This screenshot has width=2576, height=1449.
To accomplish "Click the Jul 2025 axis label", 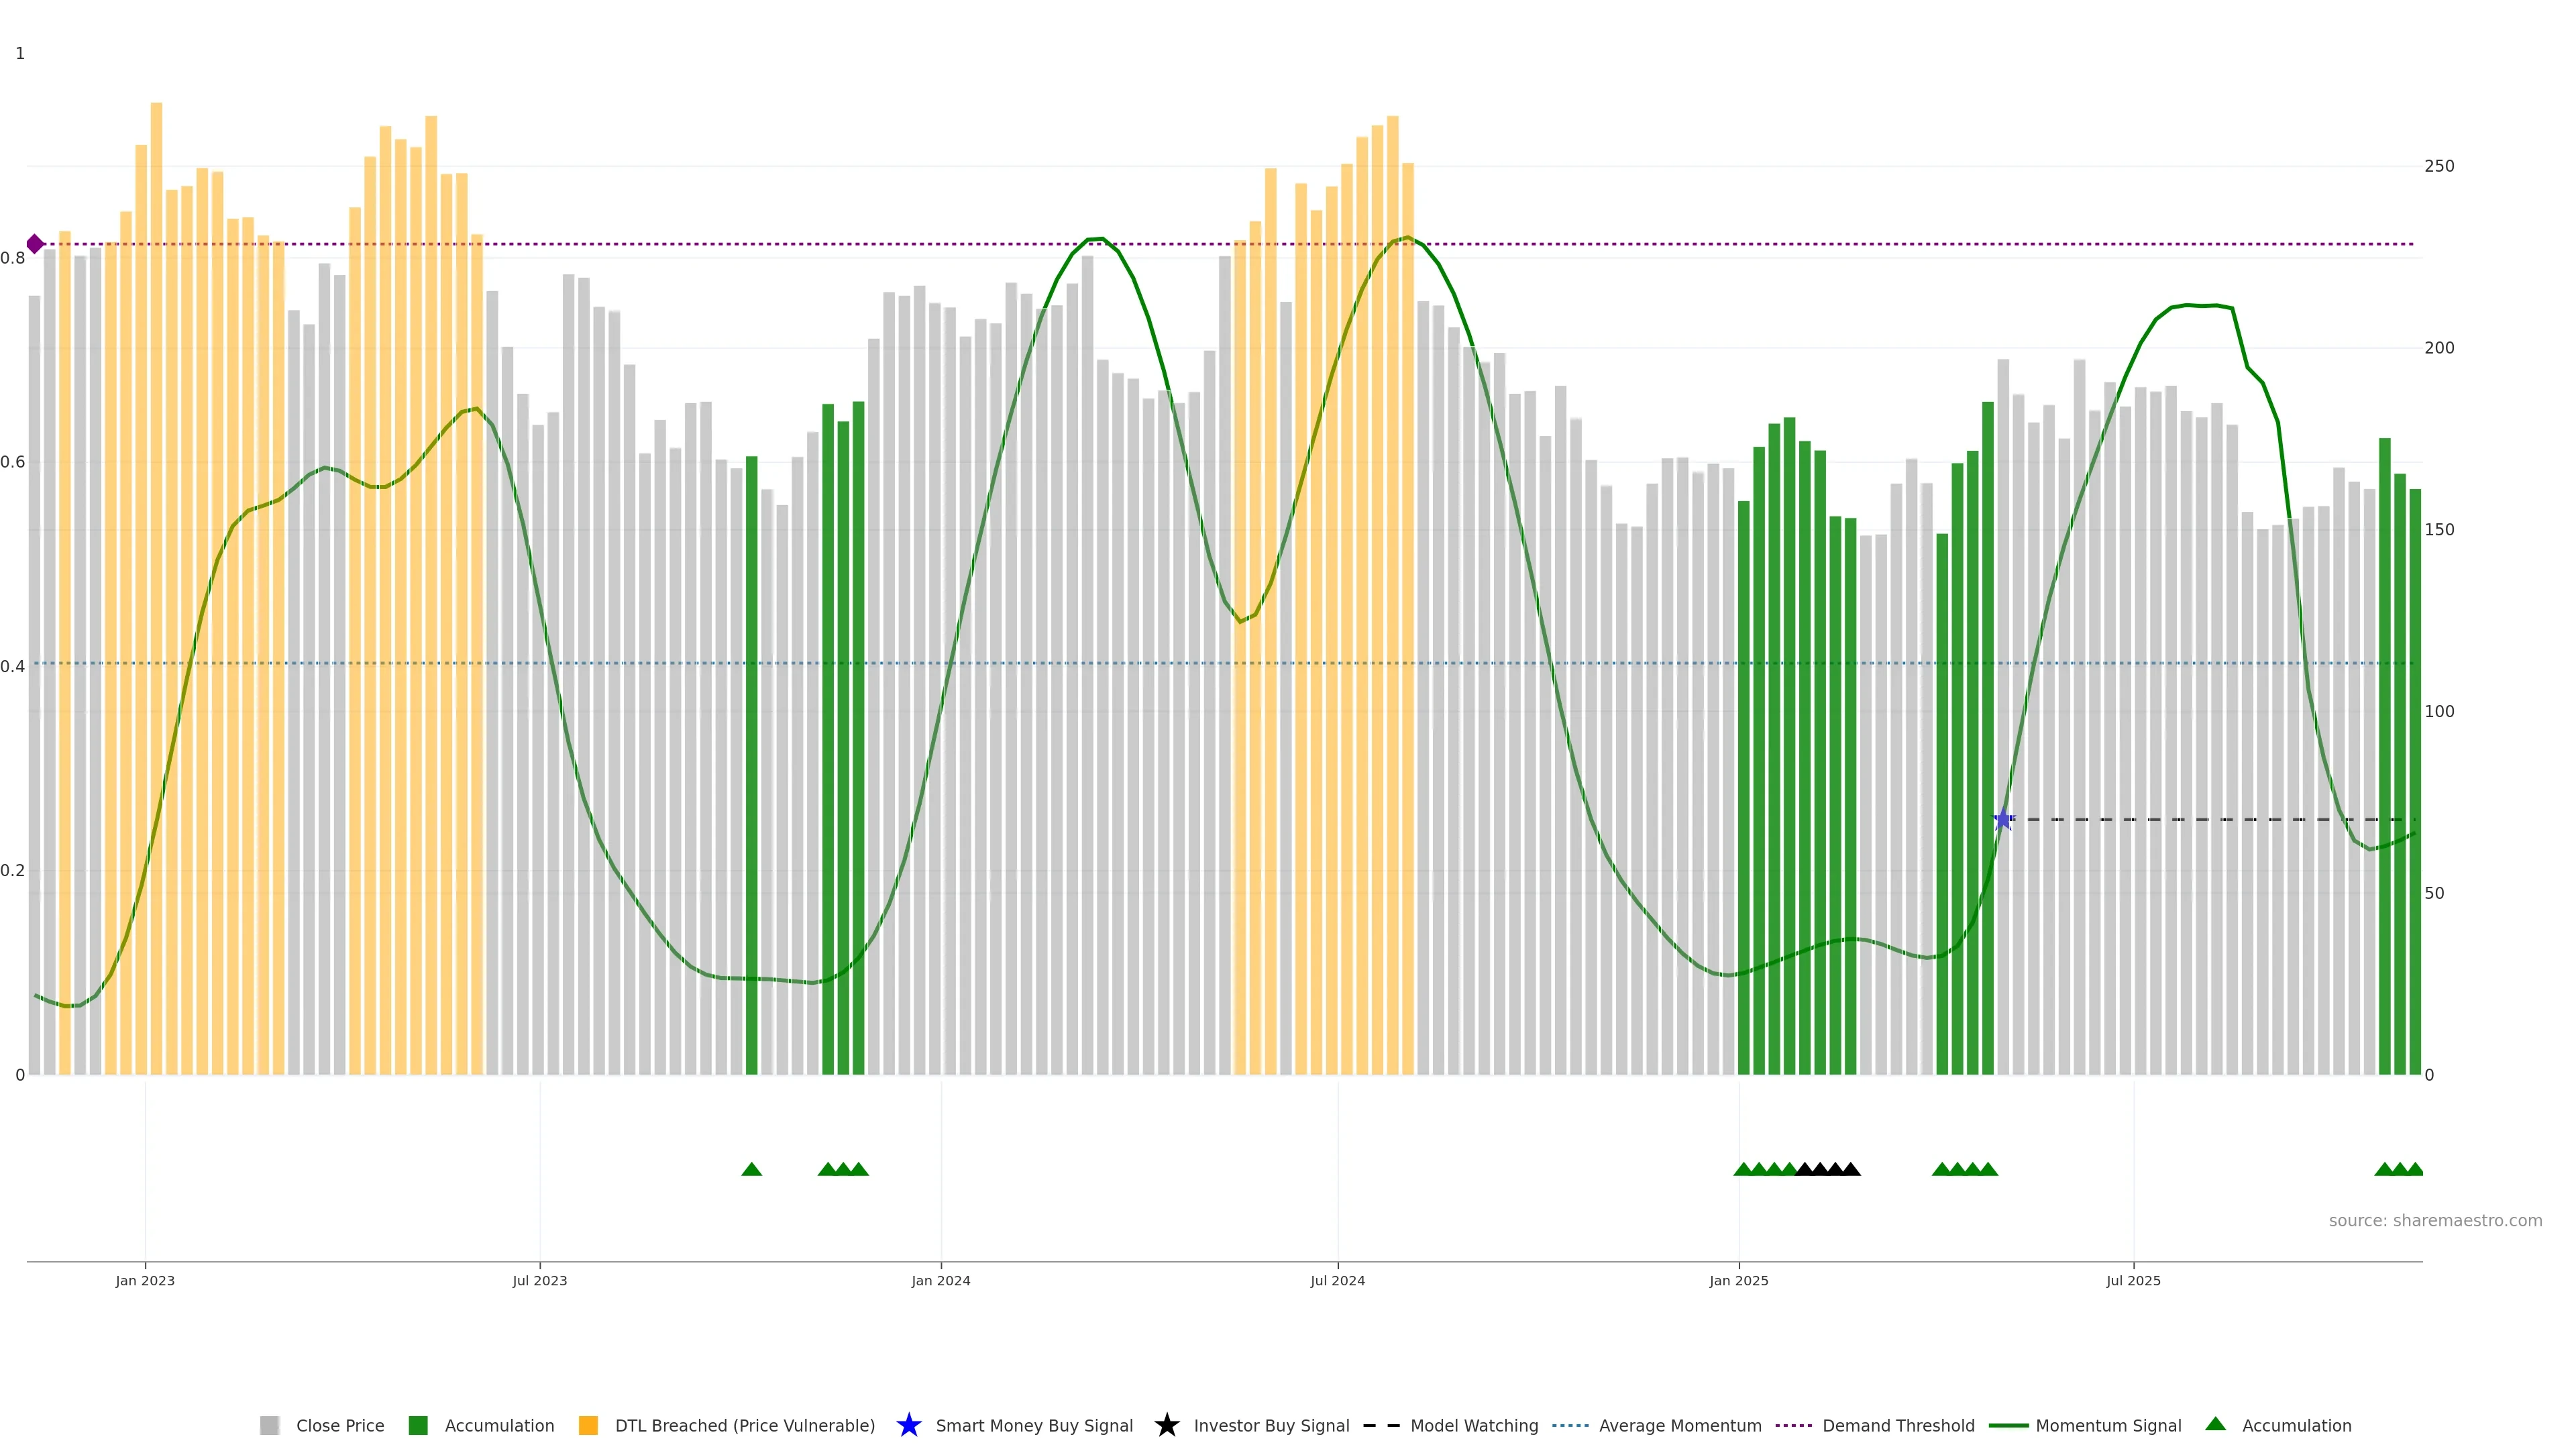I will click(2133, 1281).
